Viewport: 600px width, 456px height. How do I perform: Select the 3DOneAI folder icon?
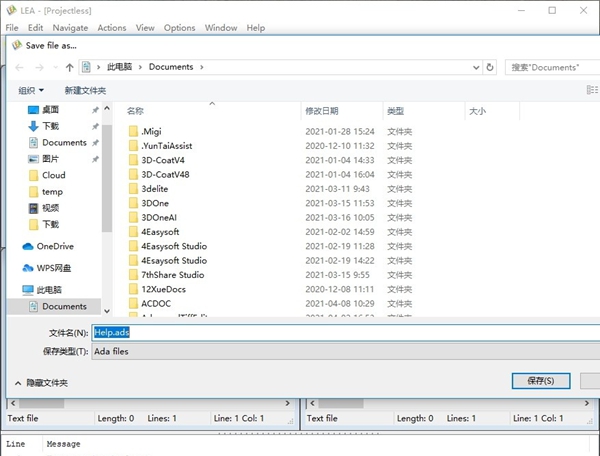tap(133, 218)
